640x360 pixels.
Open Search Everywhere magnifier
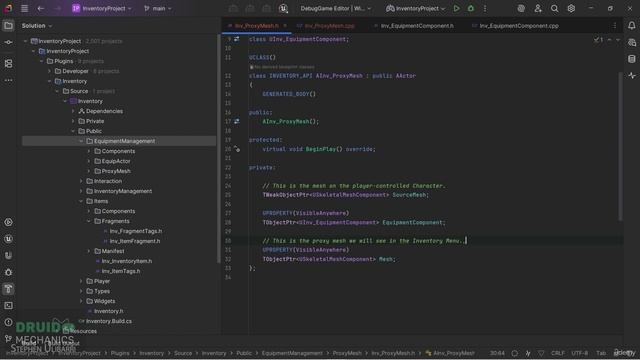point(554,8)
